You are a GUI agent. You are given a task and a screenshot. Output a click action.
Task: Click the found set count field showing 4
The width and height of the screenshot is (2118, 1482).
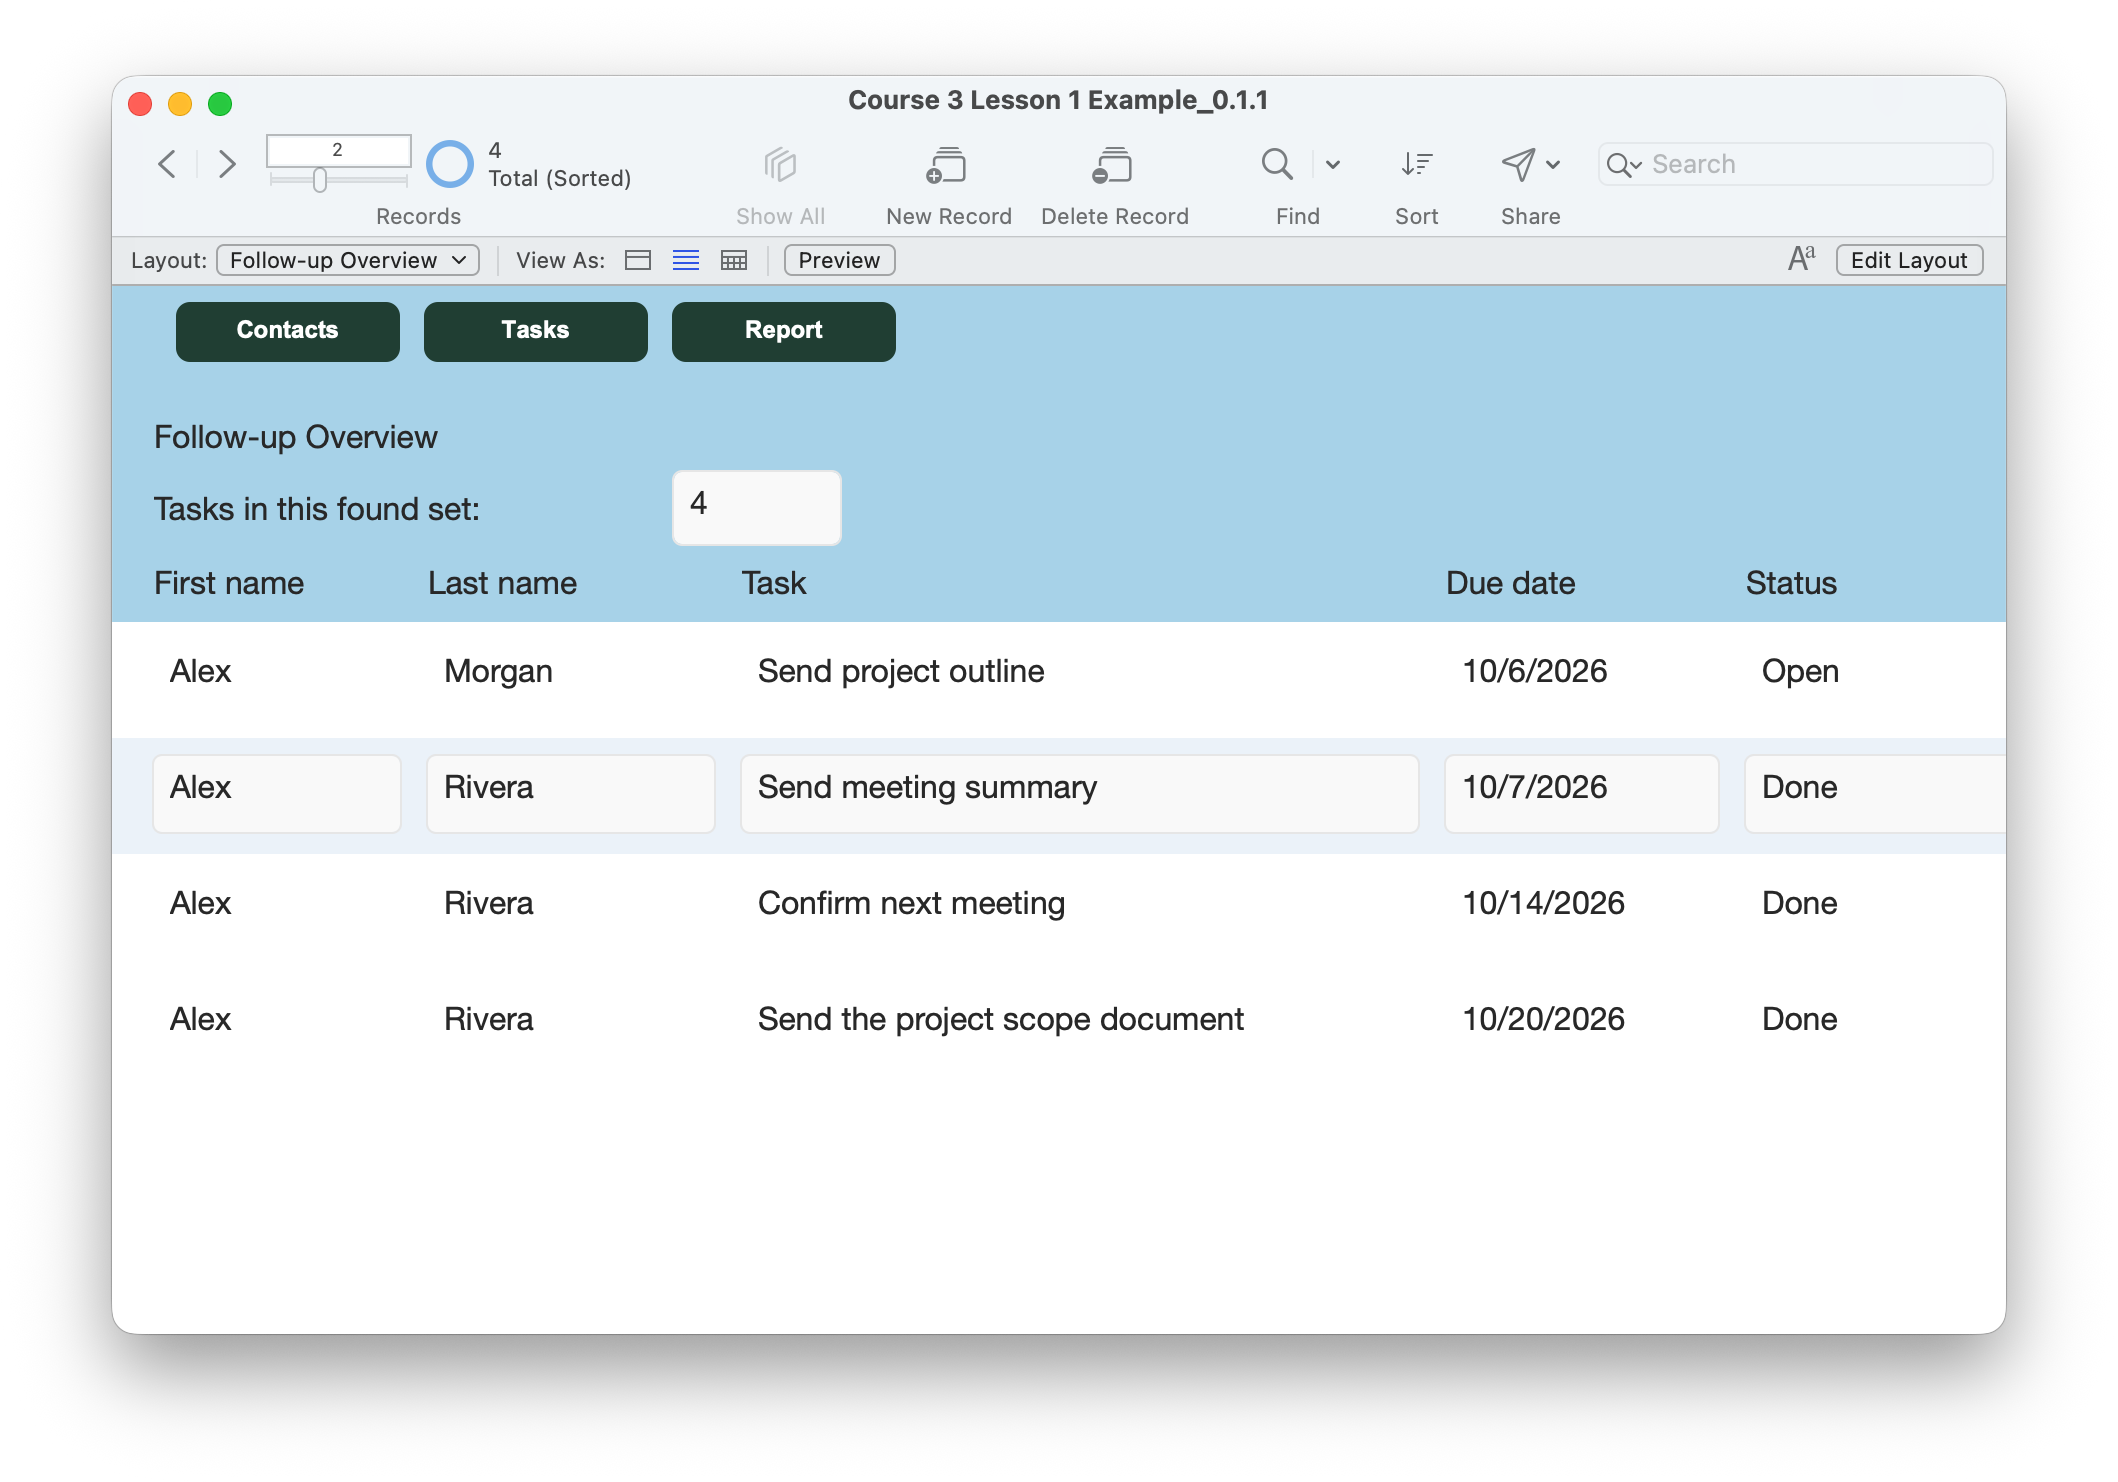click(x=757, y=507)
